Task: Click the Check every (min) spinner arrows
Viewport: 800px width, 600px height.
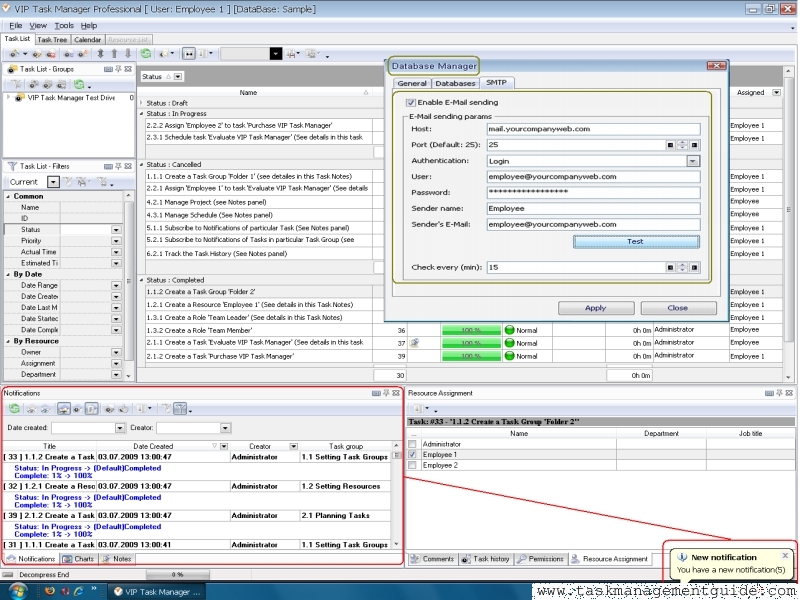Action: (682, 267)
